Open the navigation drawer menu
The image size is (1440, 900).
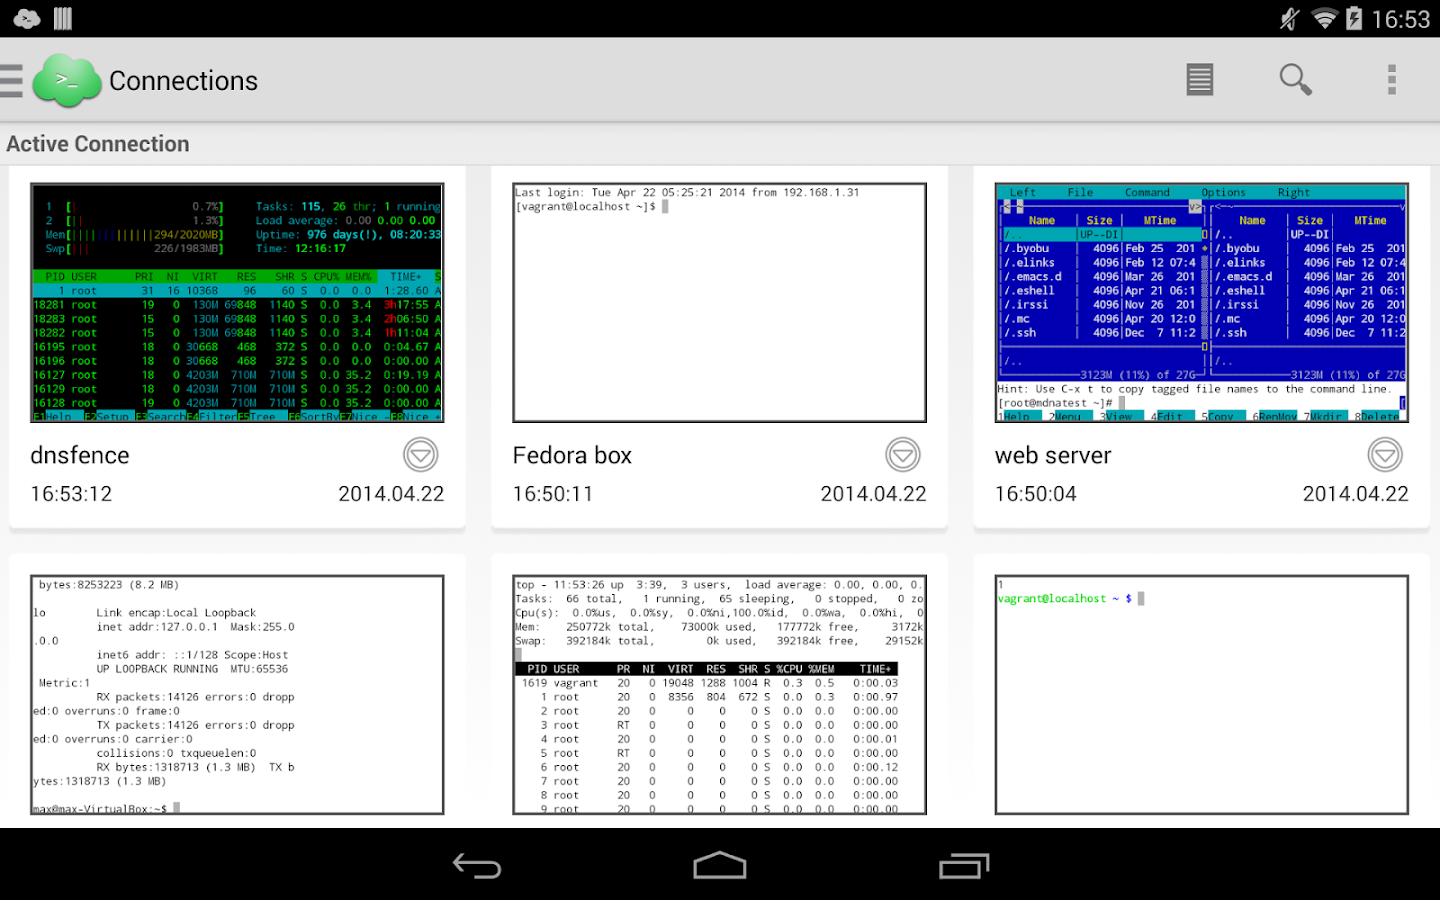(x=14, y=80)
